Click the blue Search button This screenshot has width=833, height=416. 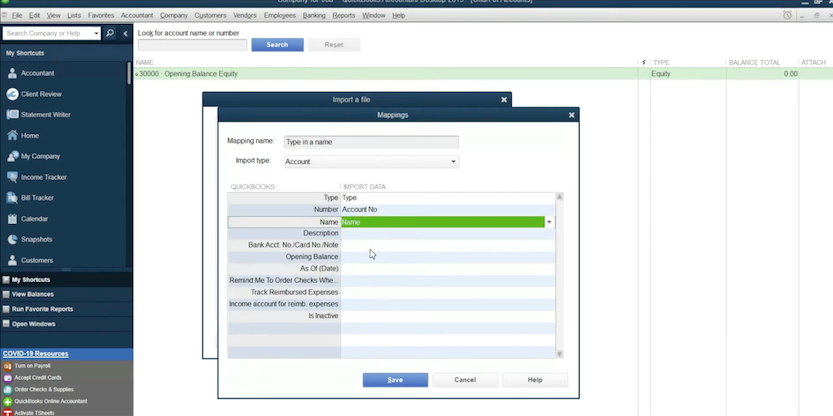277,45
